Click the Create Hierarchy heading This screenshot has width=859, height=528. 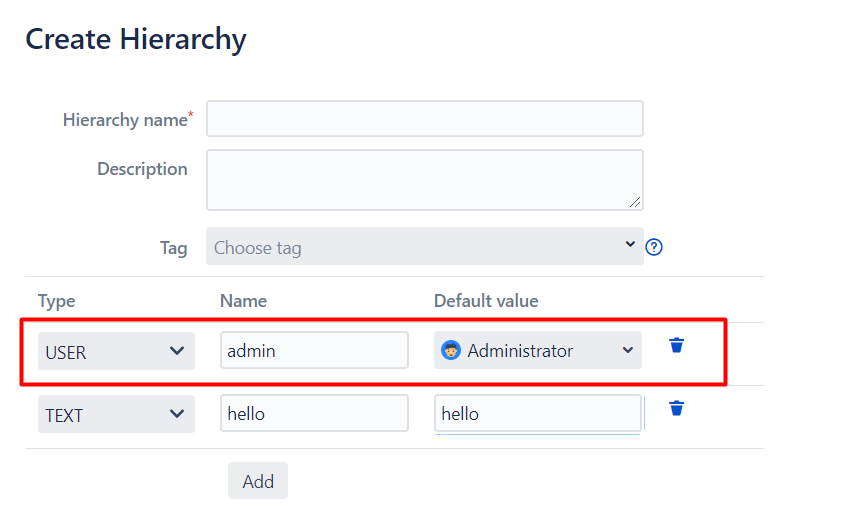(x=136, y=40)
